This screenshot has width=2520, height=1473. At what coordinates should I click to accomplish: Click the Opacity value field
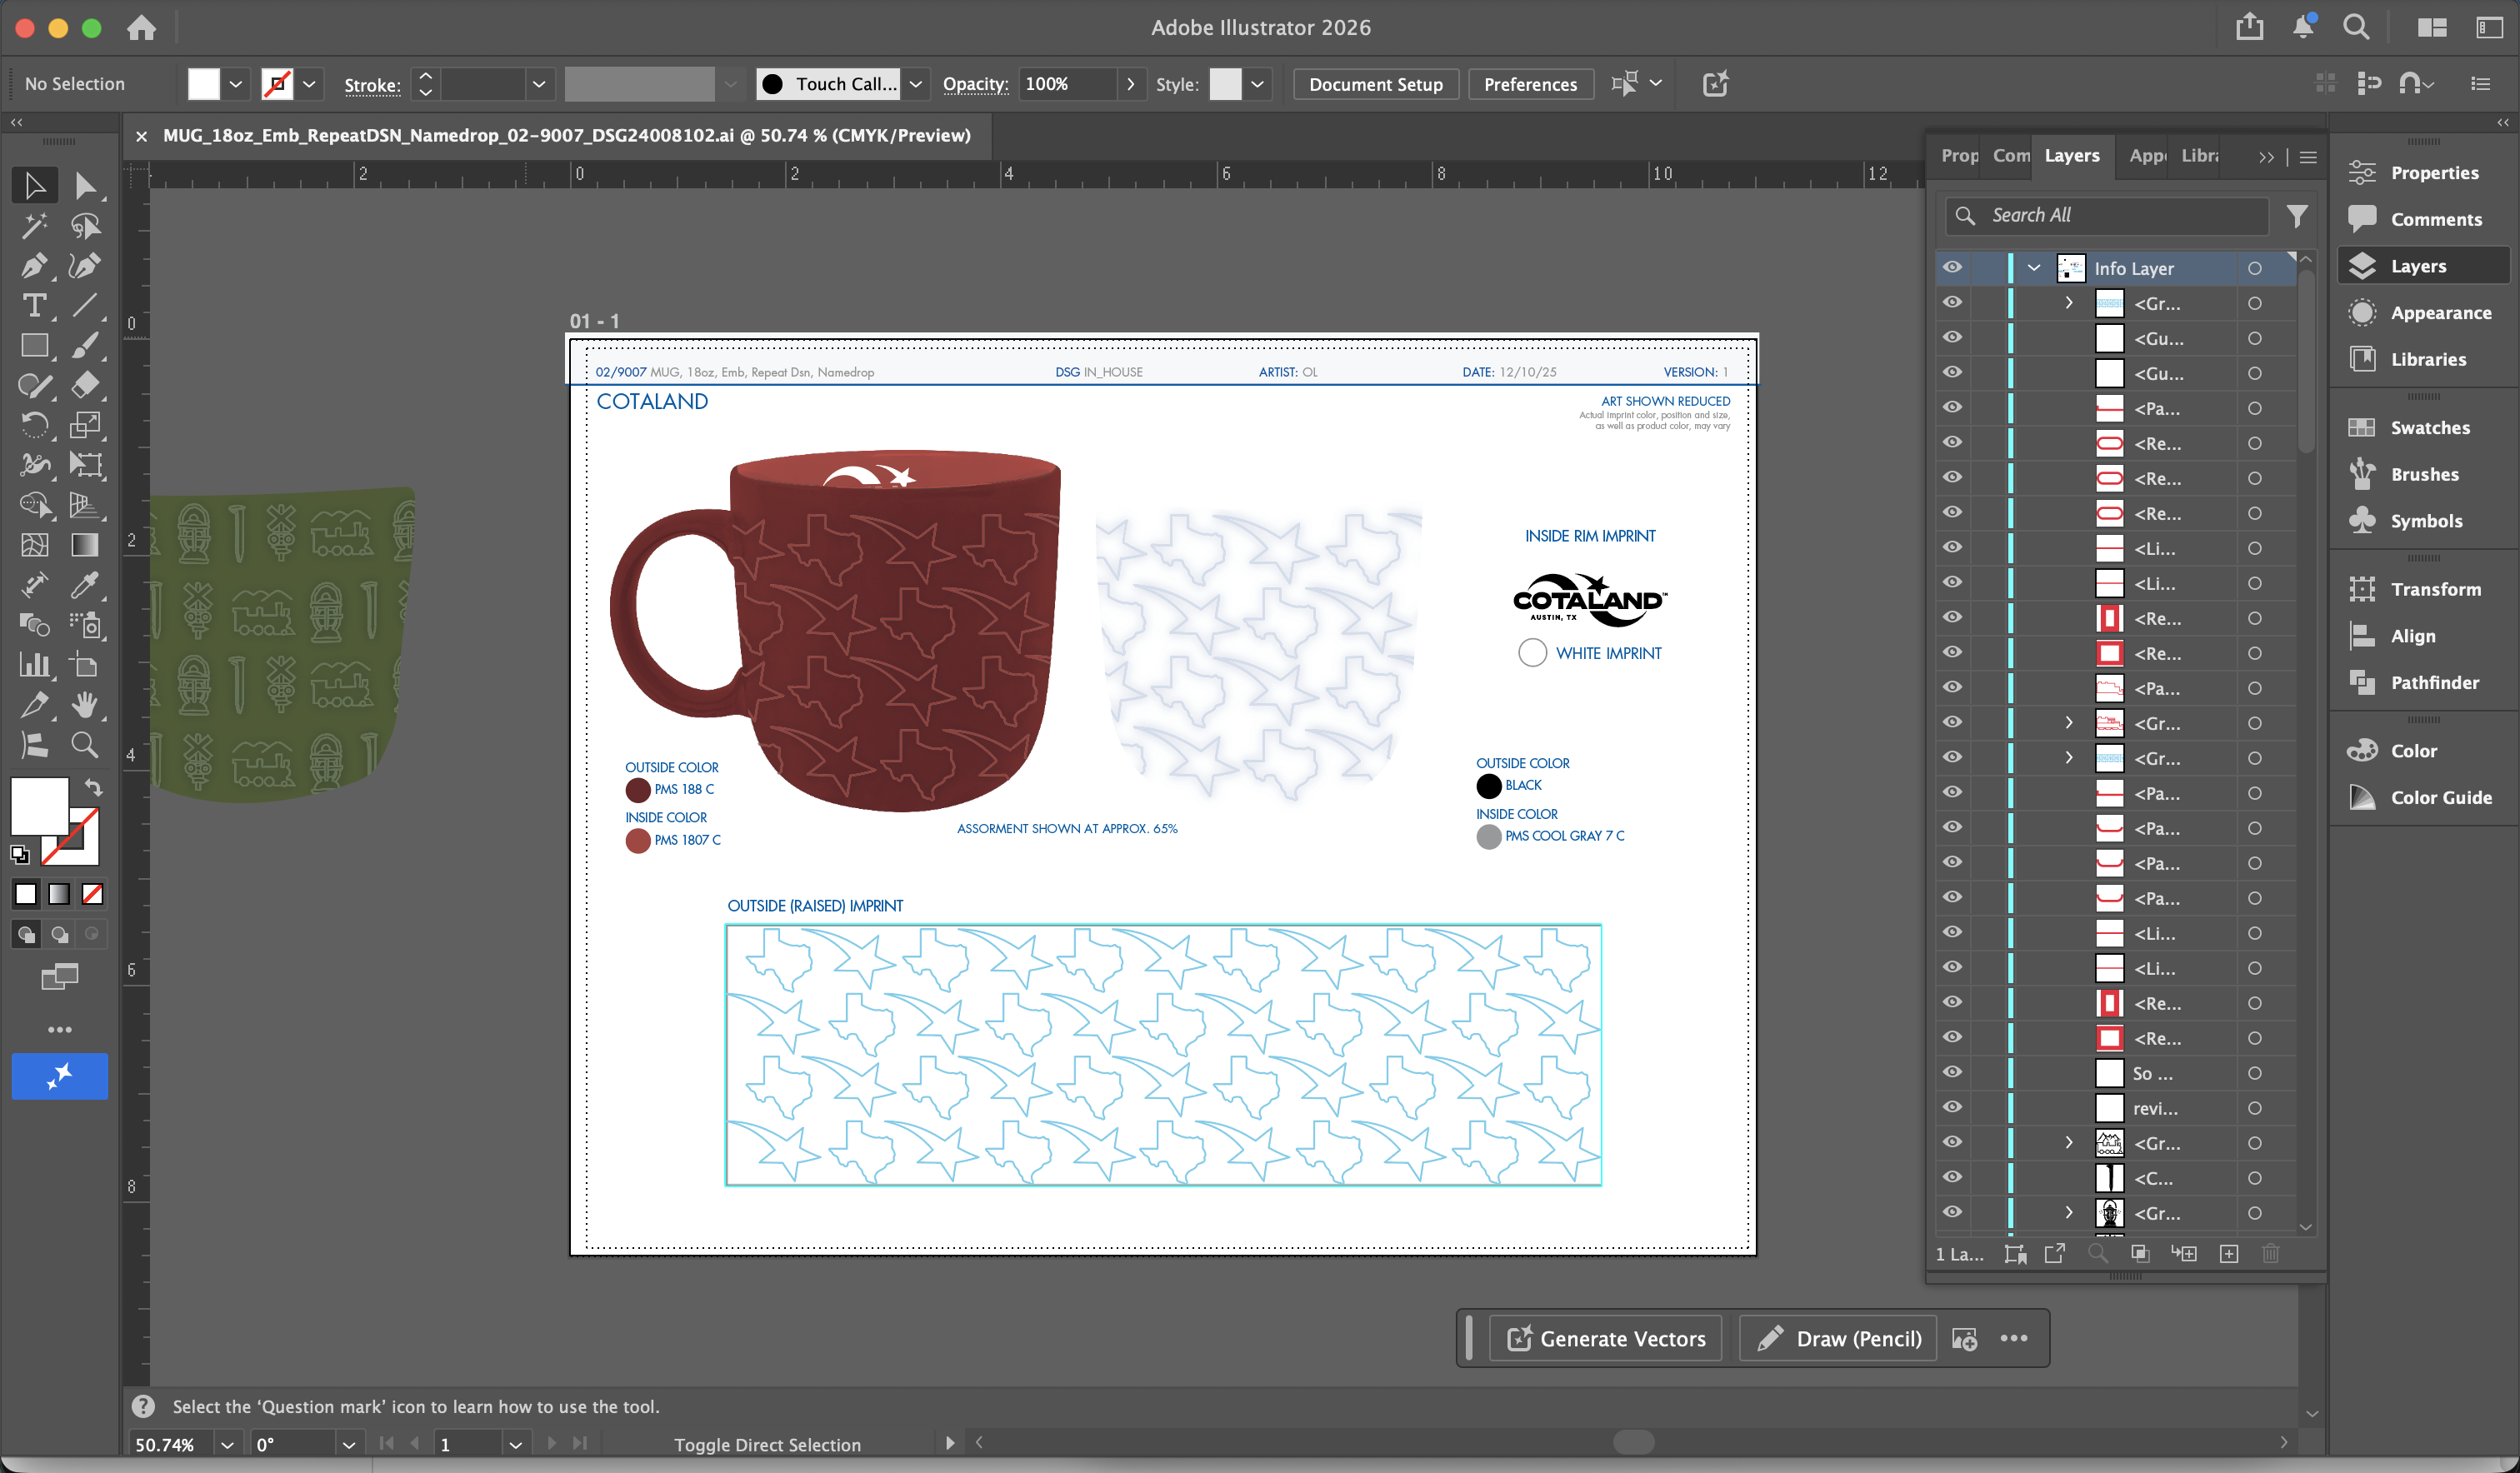pos(1067,84)
